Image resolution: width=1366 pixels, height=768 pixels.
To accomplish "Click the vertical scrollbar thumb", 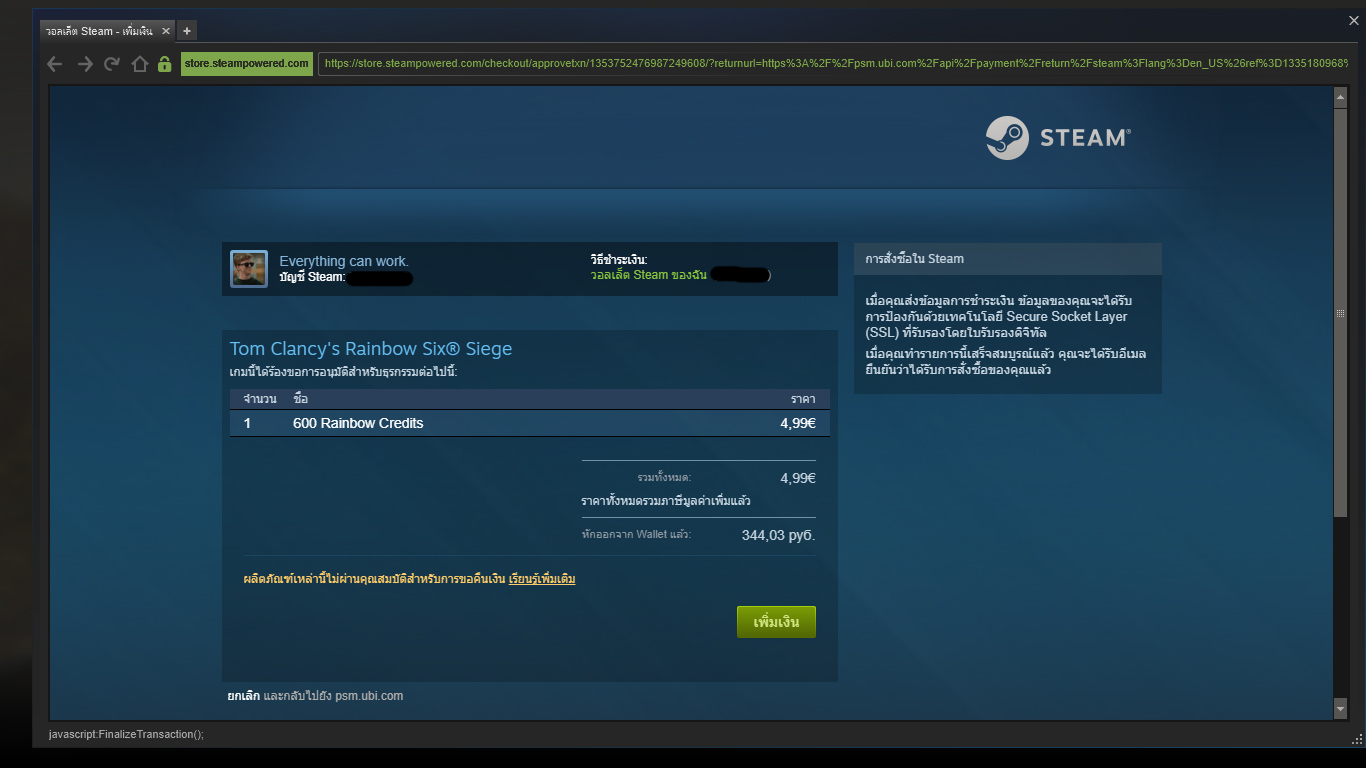I will (x=1341, y=312).
